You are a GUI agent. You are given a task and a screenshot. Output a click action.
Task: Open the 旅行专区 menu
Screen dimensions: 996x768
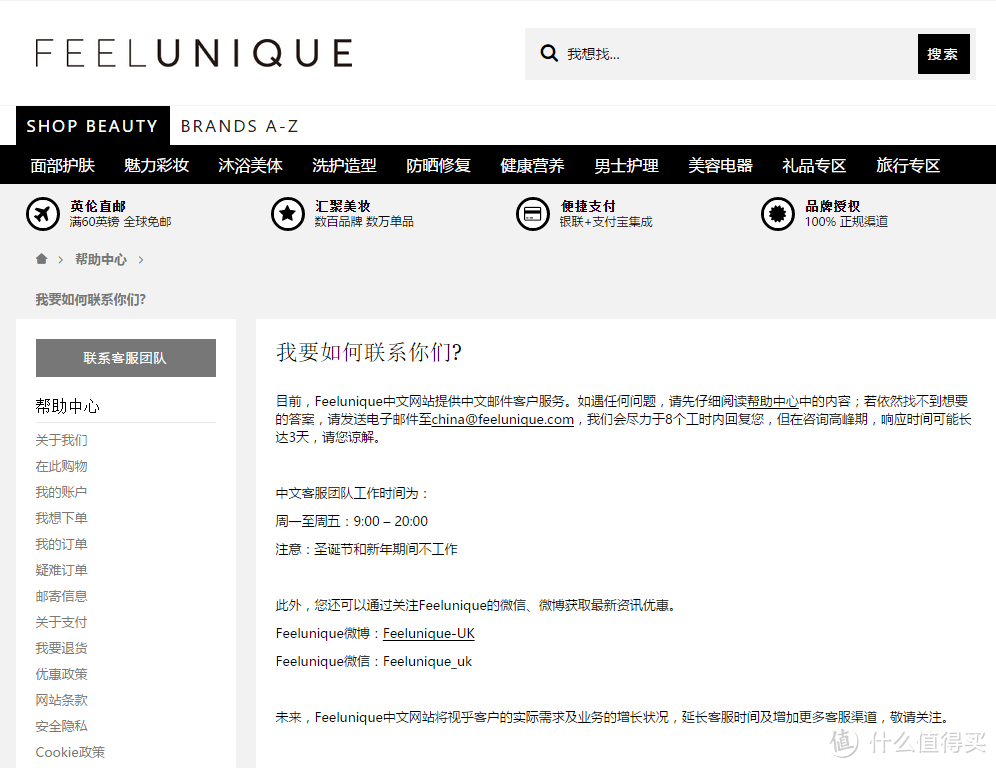(x=908, y=165)
